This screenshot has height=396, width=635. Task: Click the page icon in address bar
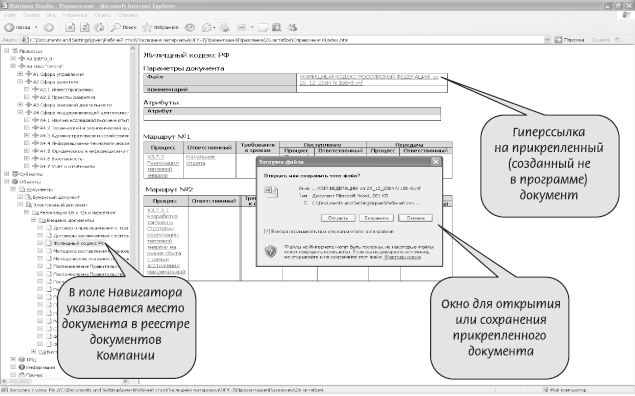(25, 40)
